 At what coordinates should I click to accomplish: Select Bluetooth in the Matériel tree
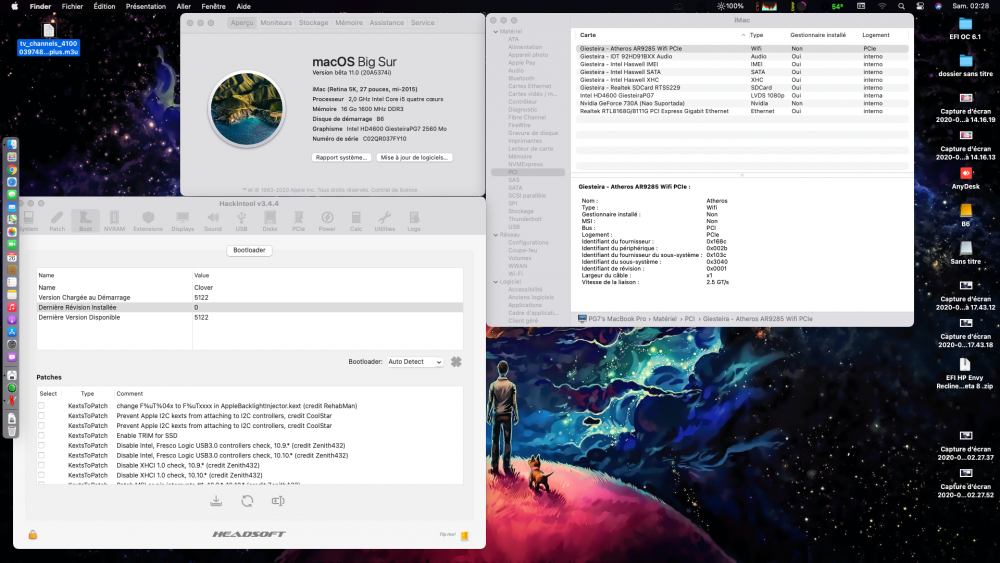click(521, 78)
